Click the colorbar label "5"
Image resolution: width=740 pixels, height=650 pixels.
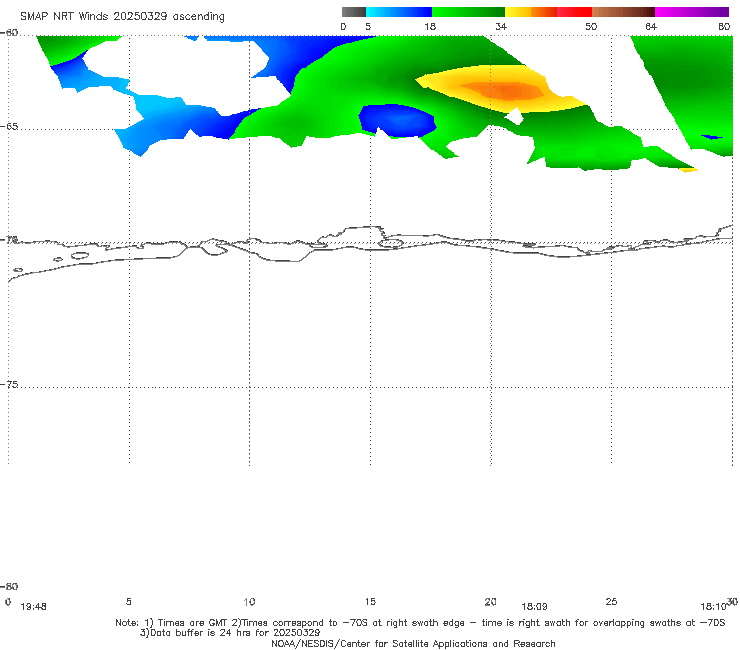pos(368,26)
